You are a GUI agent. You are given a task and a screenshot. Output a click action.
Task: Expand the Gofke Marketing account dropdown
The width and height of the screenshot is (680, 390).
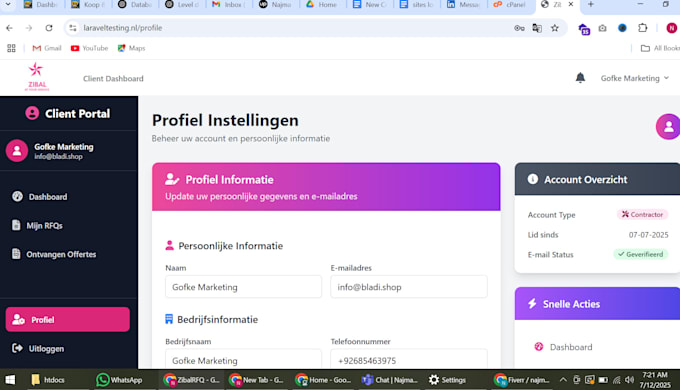tap(634, 78)
